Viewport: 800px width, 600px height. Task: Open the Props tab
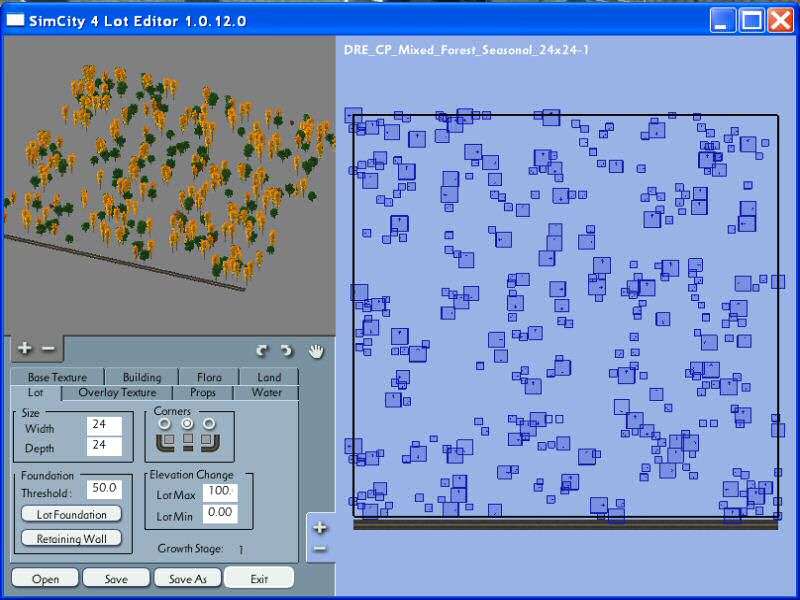click(x=203, y=392)
